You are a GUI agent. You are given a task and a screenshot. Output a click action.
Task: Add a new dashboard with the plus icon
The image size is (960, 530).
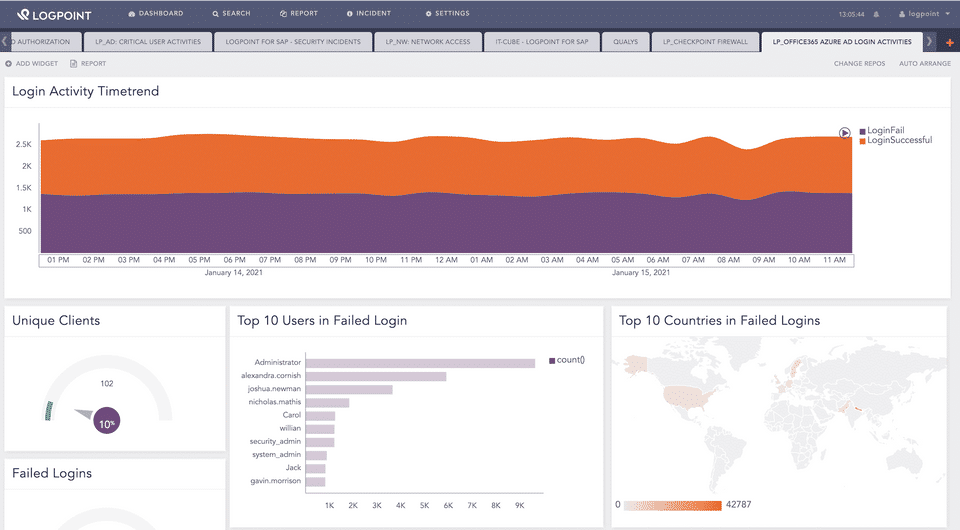click(x=950, y=42)
